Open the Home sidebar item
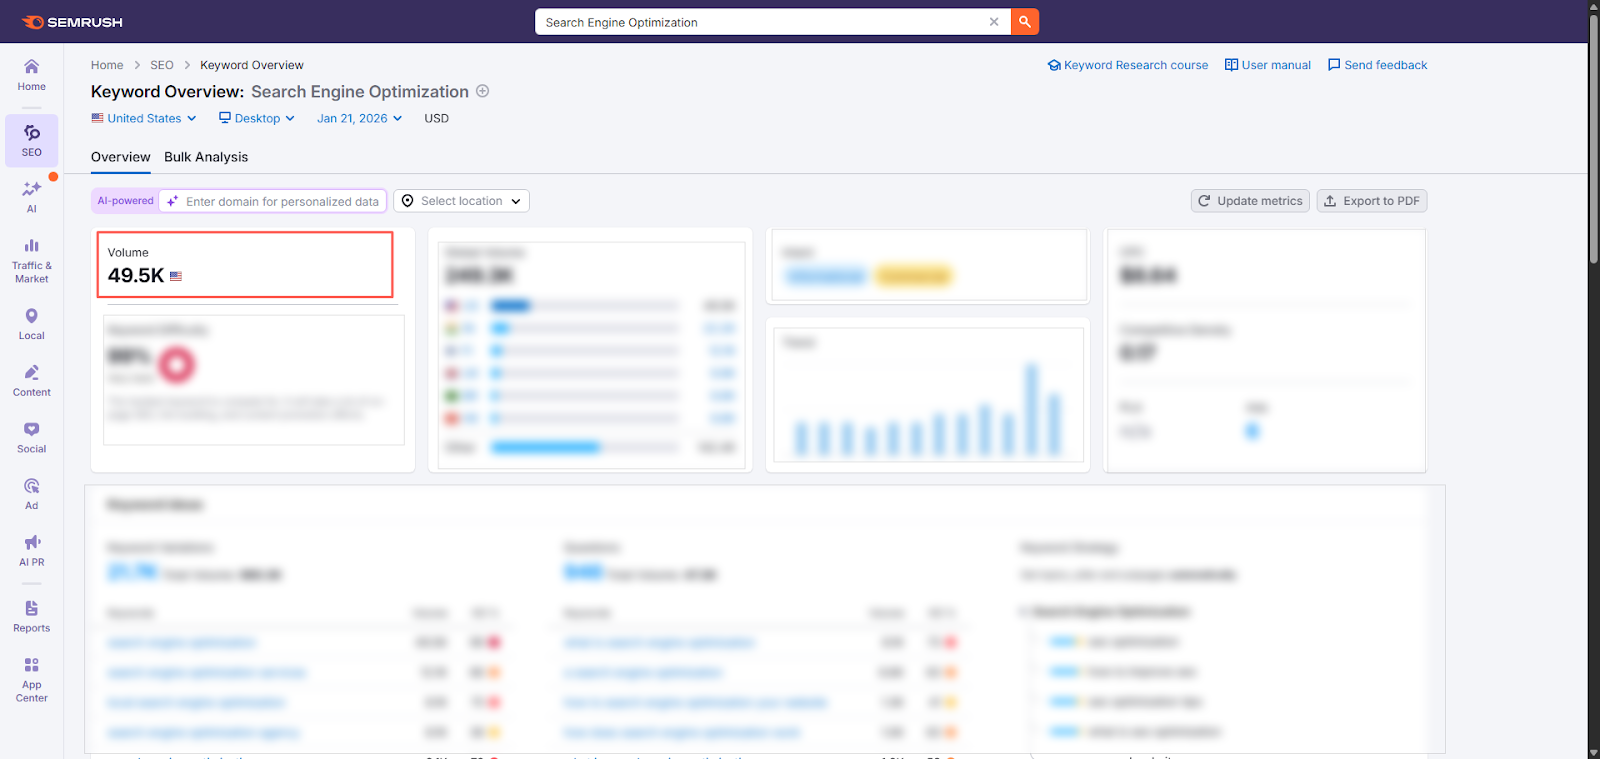Image resolution: width=1600 pixels, height=759 pixels. point(32,75)
